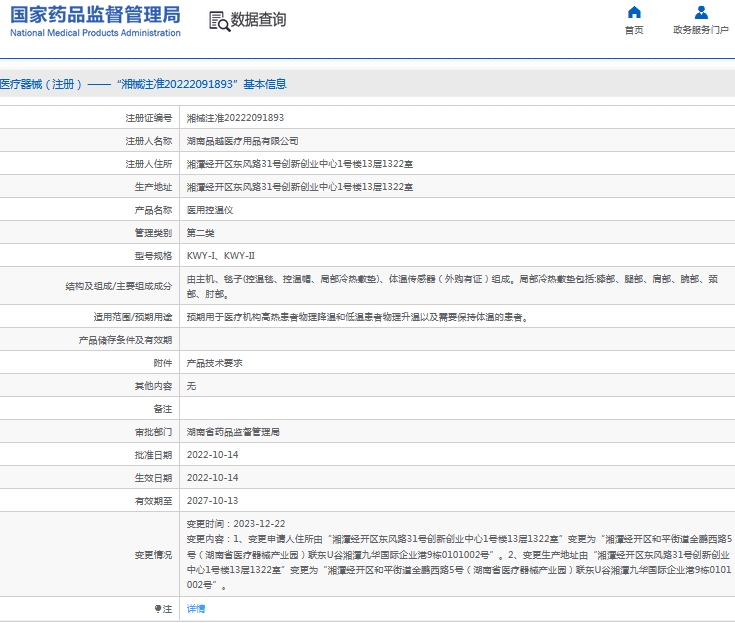This screenshot has width=735, height=623.
Task: Click the 无 value for other content
Action: (x=191, y=386)
